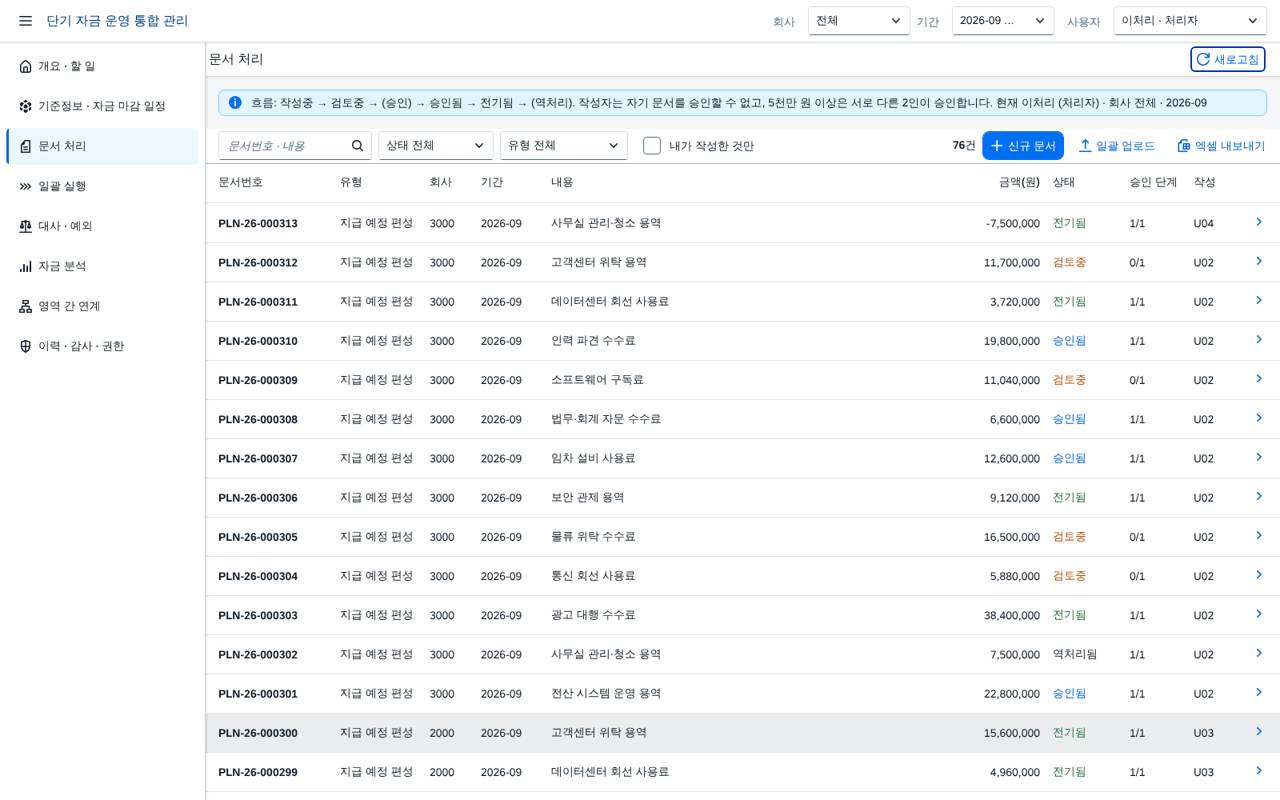Open row PLN-26-000312 detail arrow
The image size is (1280, 800).
click(1259, 261)
